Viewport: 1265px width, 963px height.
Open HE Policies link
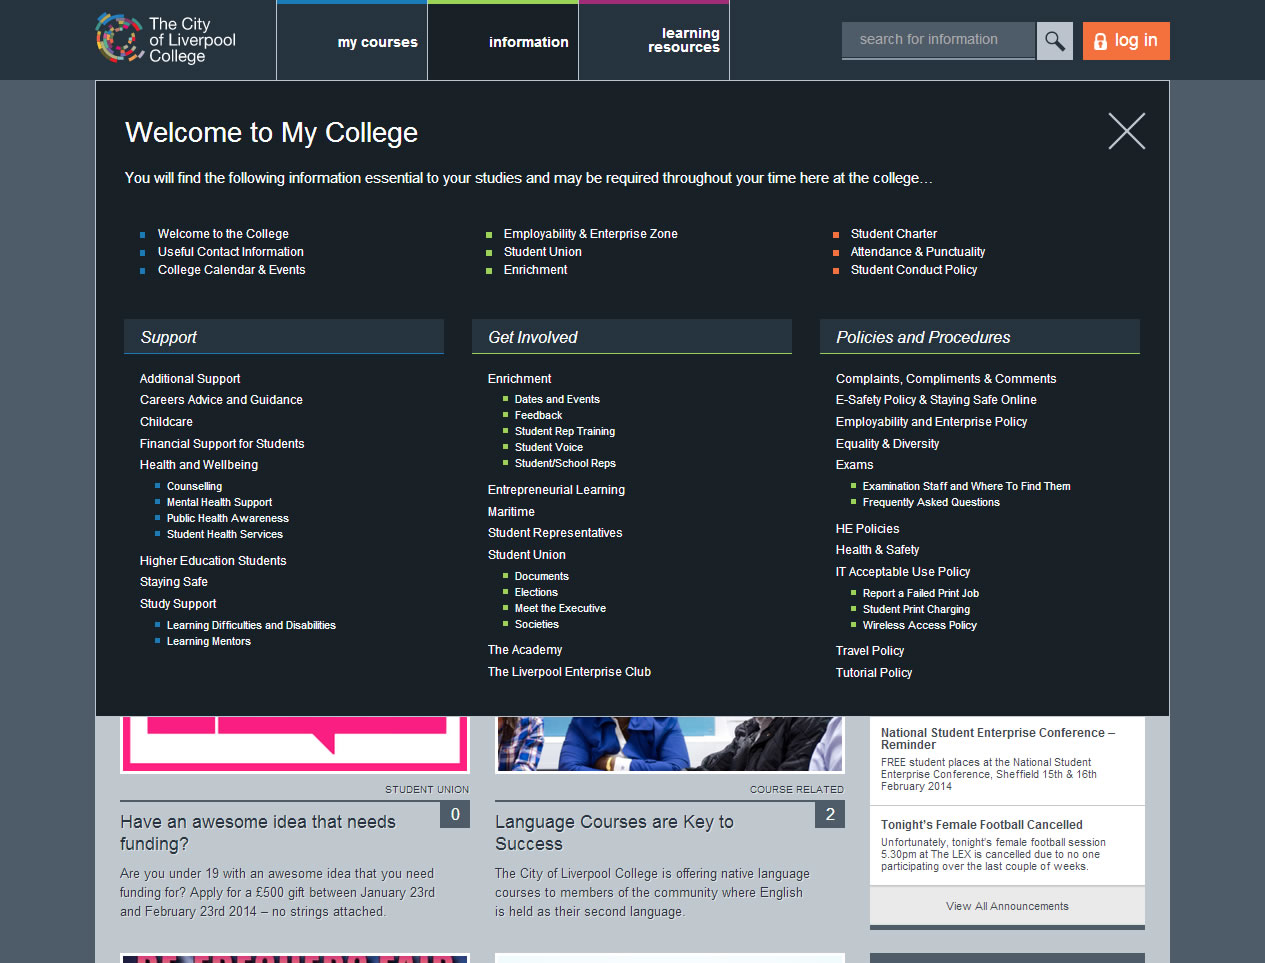867,529
